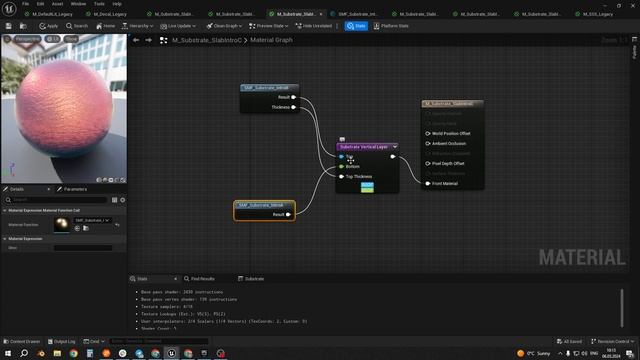Viewport: 640px width, 360px height.
Task: Click the Browse to asset icon
Action: click(x=23, y=26)
